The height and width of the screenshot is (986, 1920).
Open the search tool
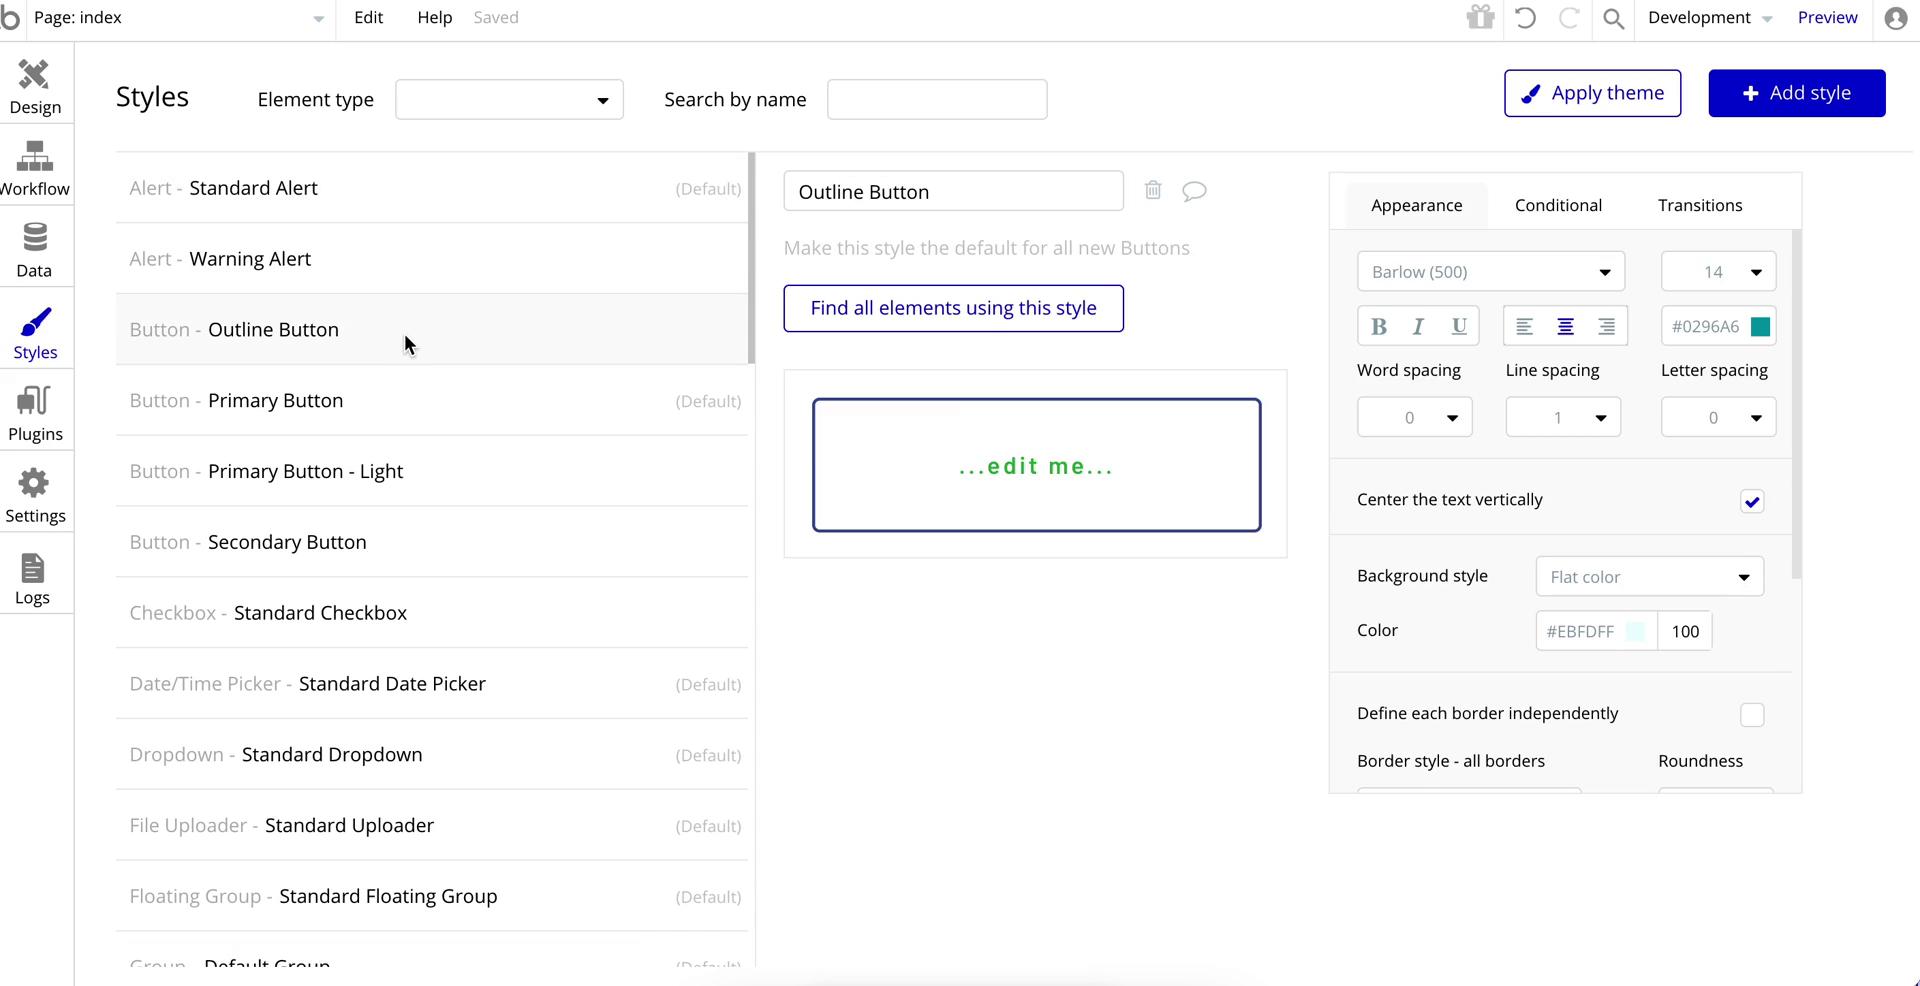[1613, 18]
